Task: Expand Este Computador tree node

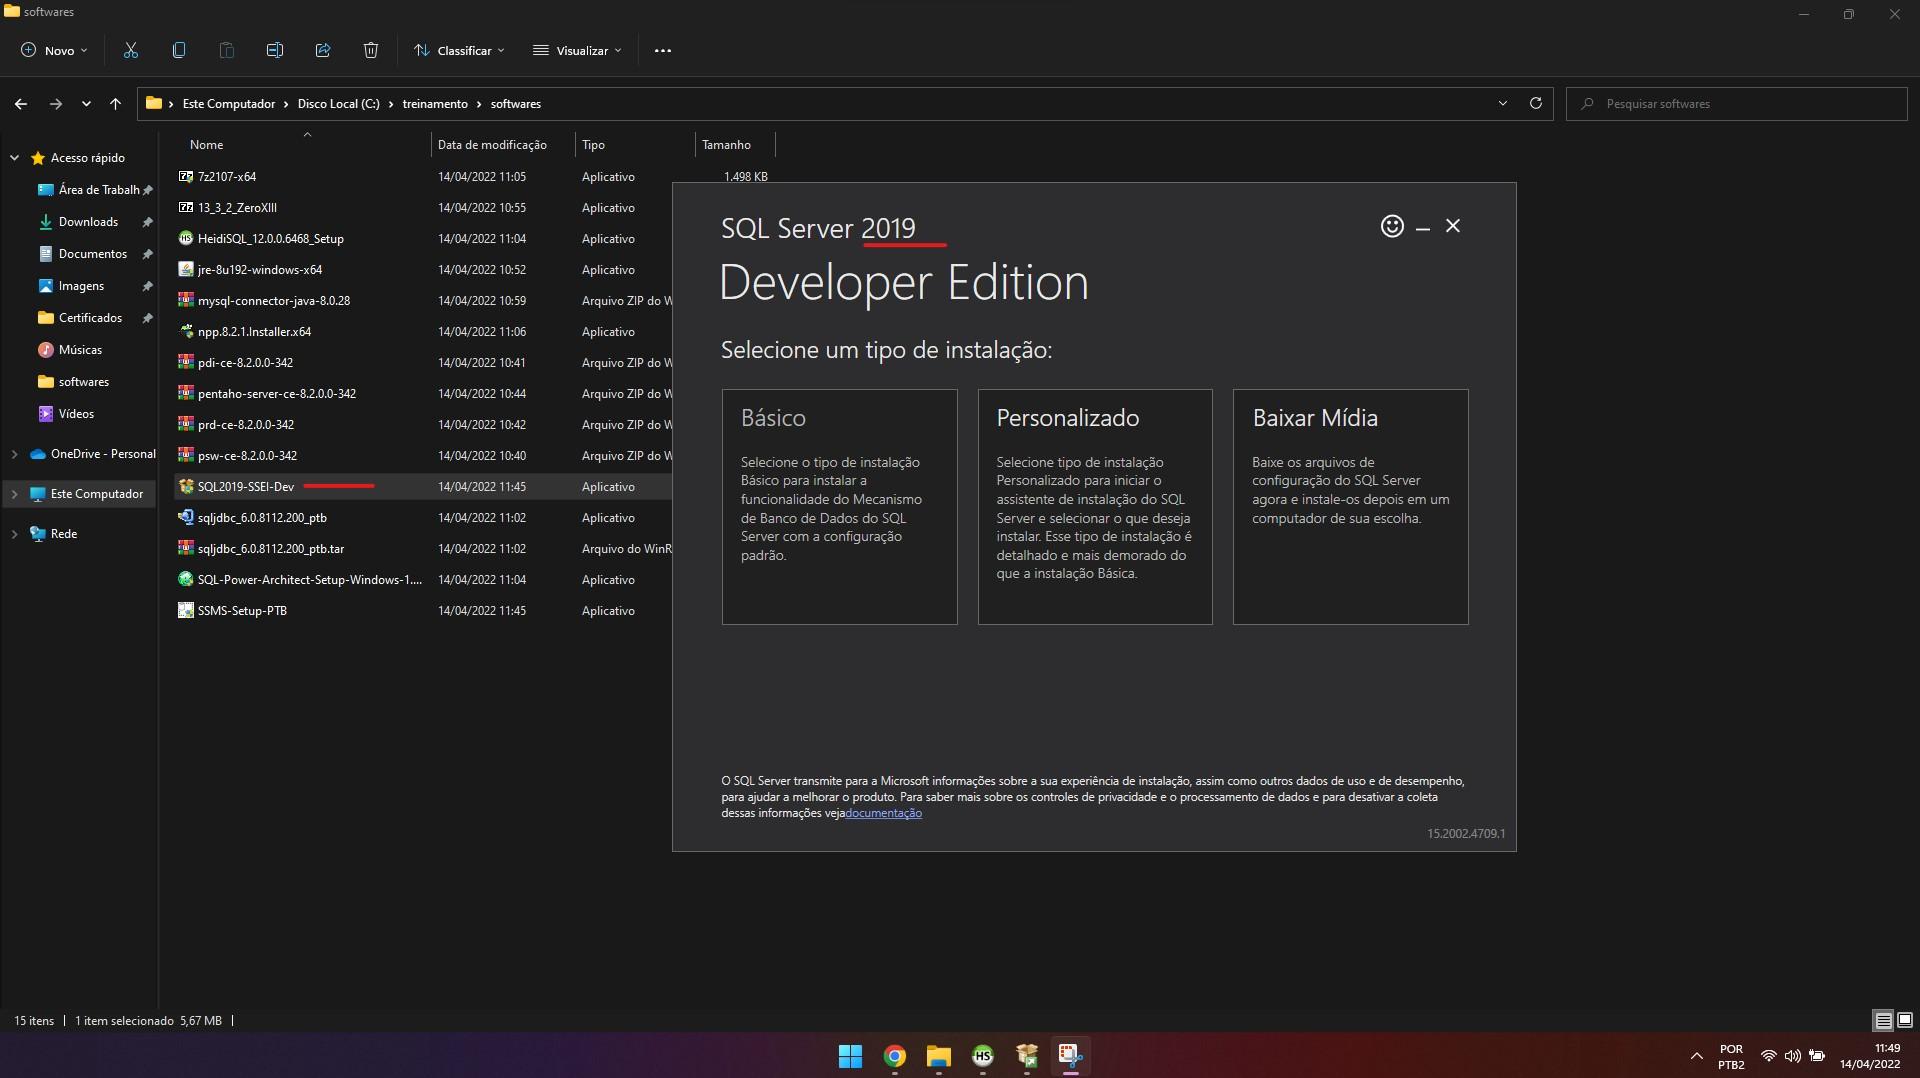Action: click(x=14, y=493)
